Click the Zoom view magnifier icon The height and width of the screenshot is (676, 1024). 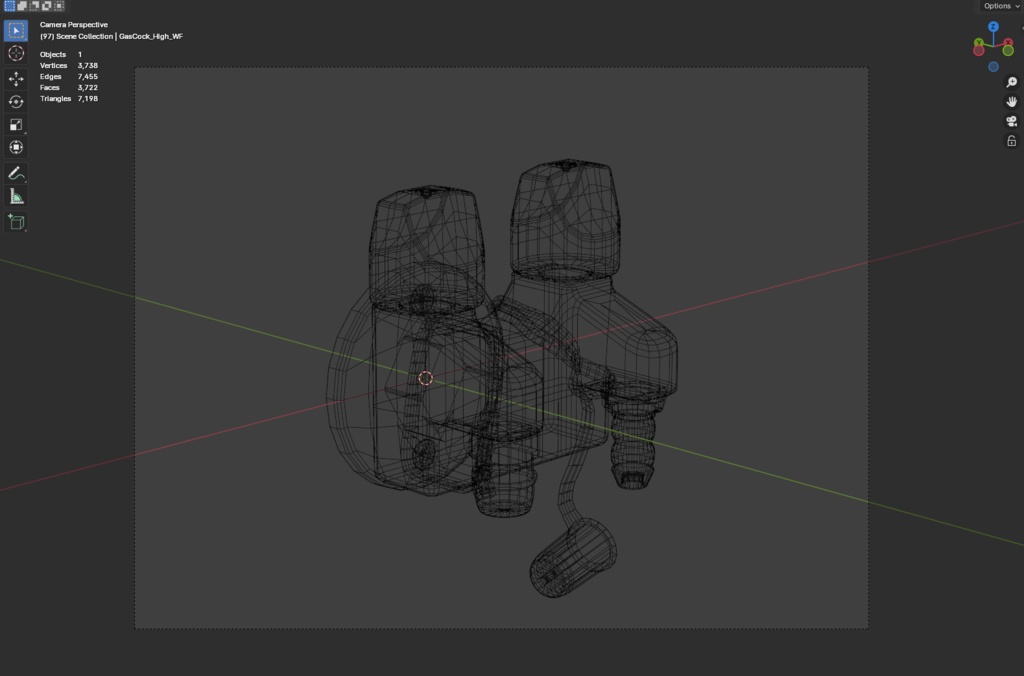click(x=1012, y=82)
